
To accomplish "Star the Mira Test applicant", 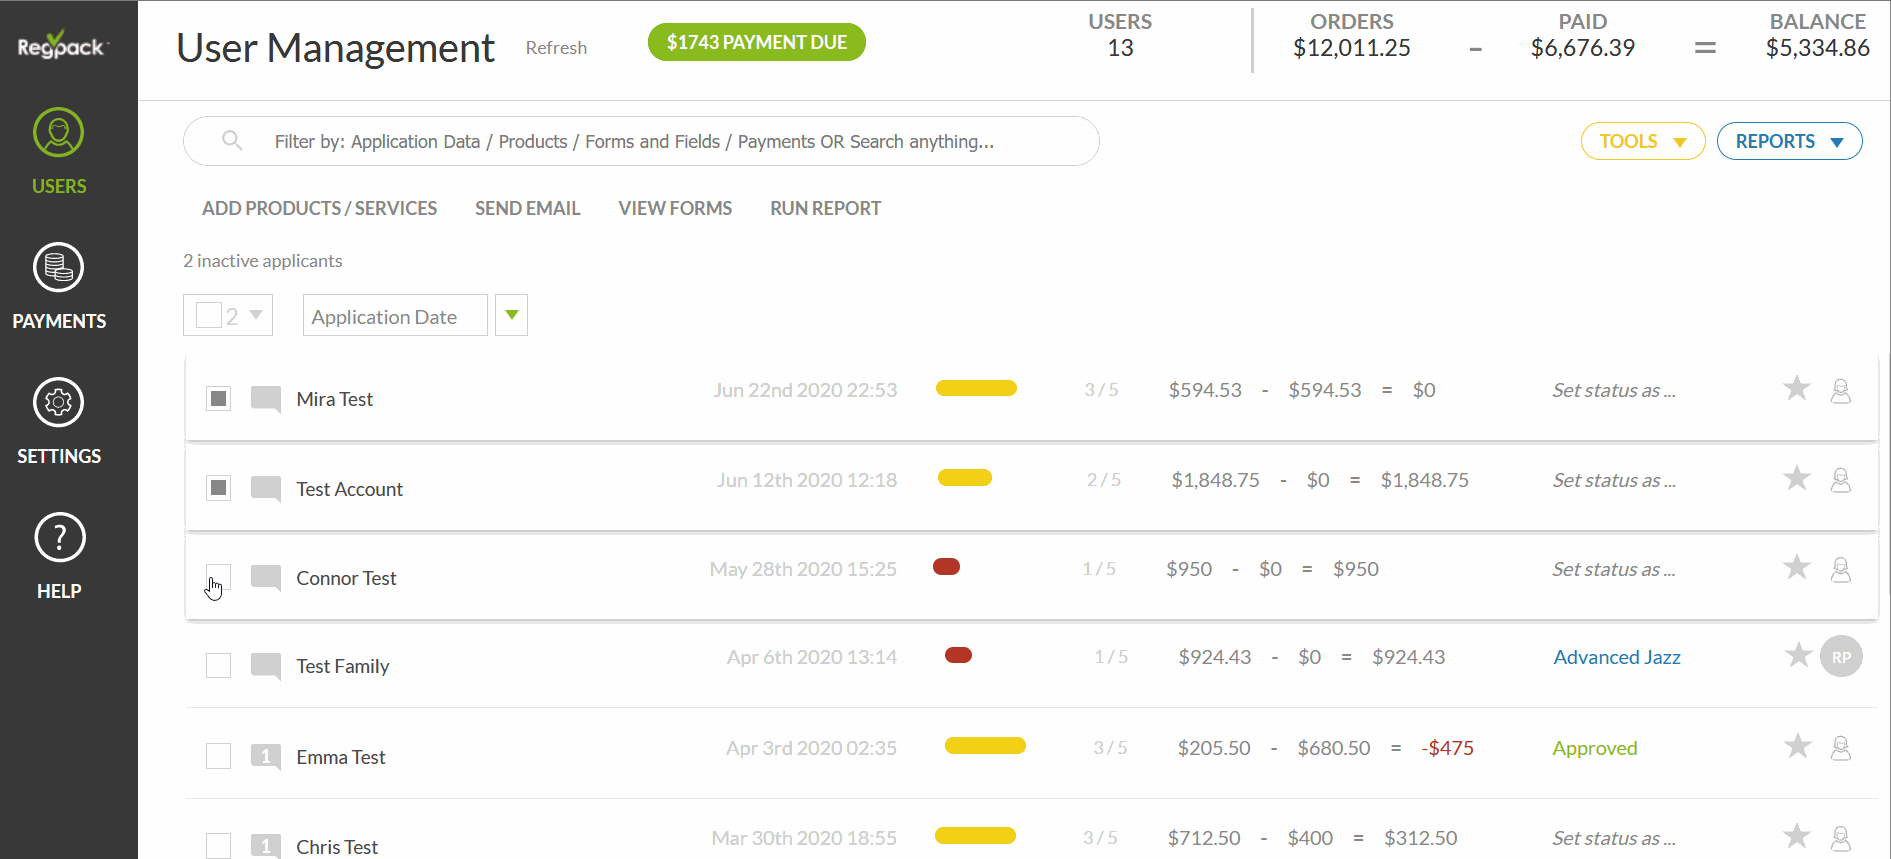I will click(x=1796, y=389).
